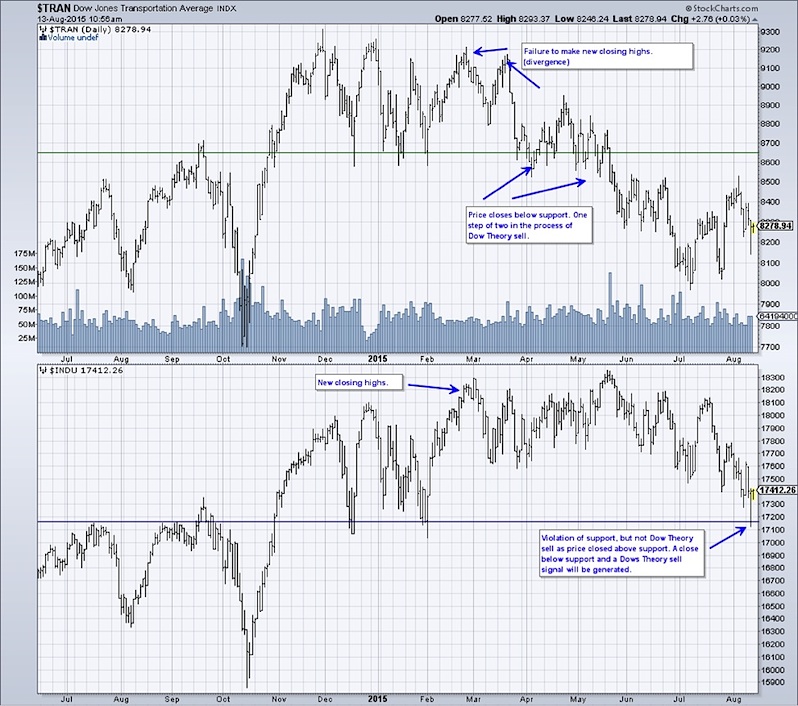The width and height of the screenshot is (798, 706).
Task: Click the Volume undef legend label
Action: (73, 37)
